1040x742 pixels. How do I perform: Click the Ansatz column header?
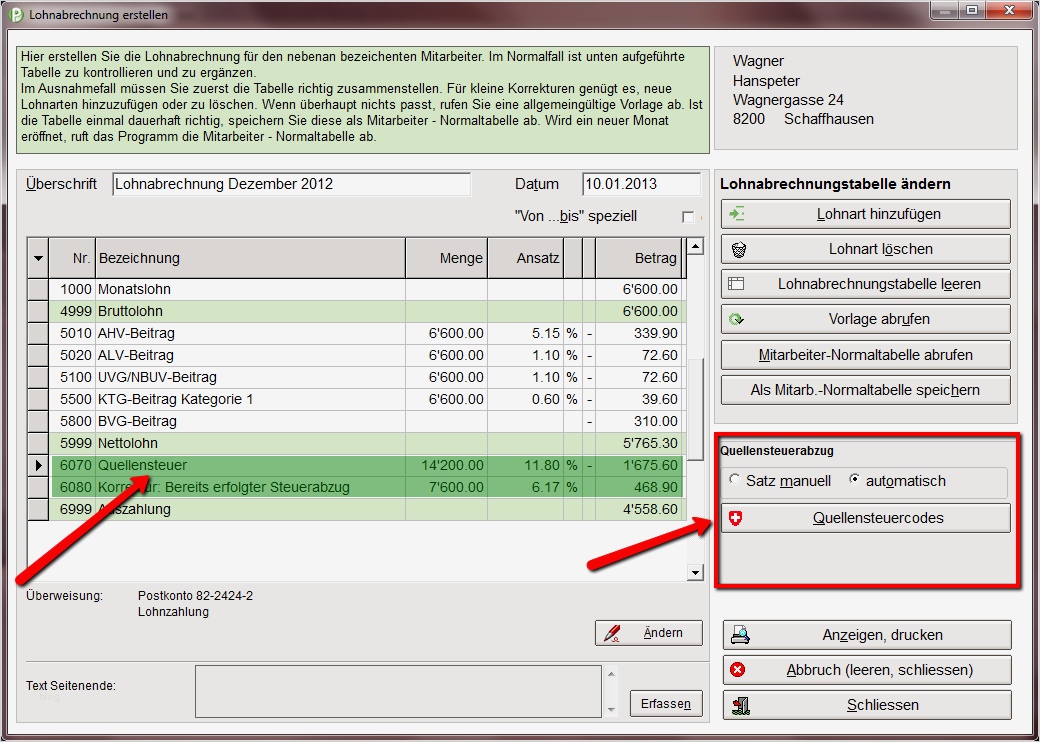coord(525,258)
